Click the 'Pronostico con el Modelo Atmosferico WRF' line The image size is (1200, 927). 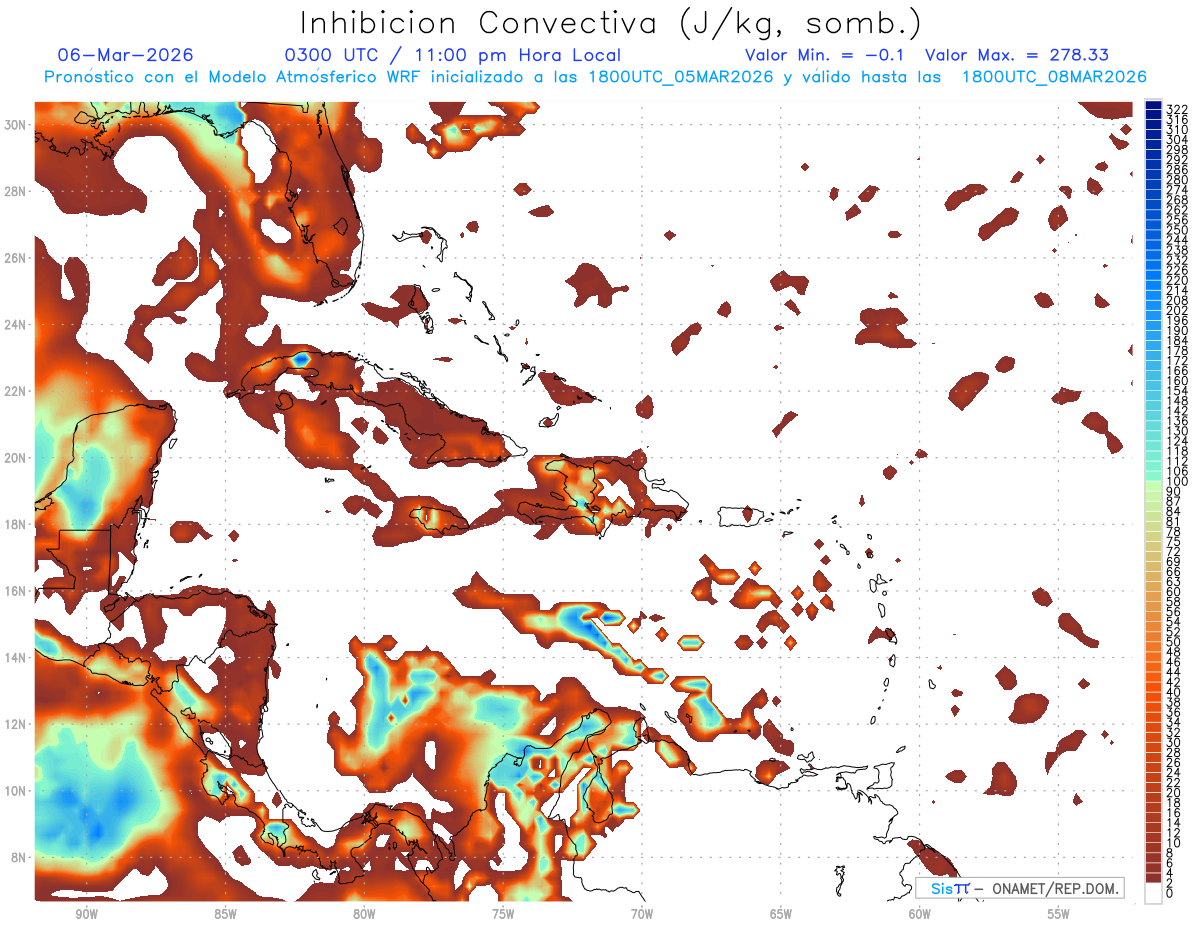pos(595,77)
